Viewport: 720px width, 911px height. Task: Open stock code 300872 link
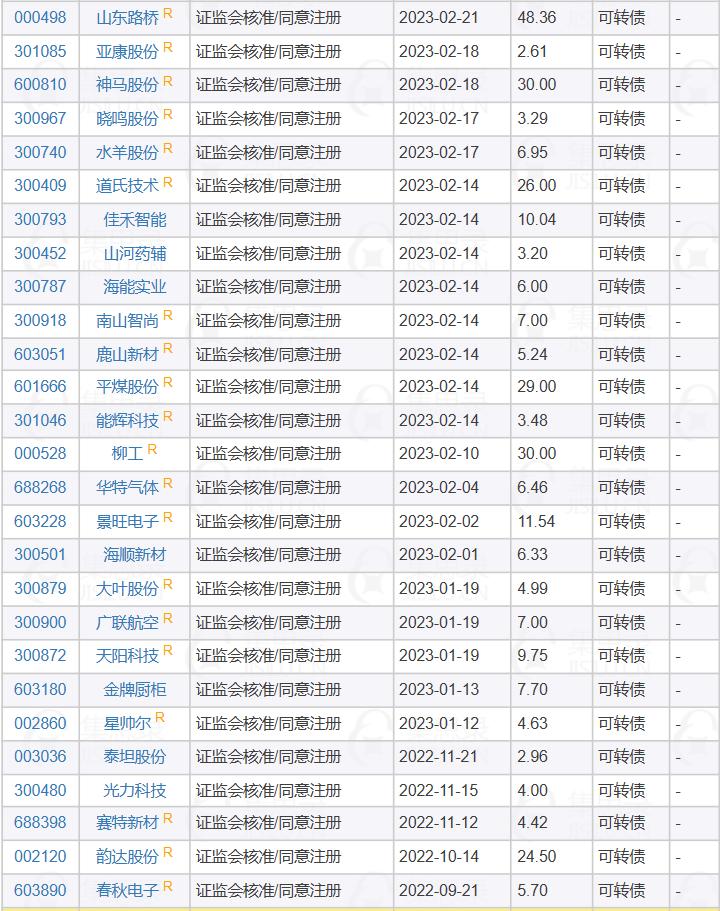[40, 655]
